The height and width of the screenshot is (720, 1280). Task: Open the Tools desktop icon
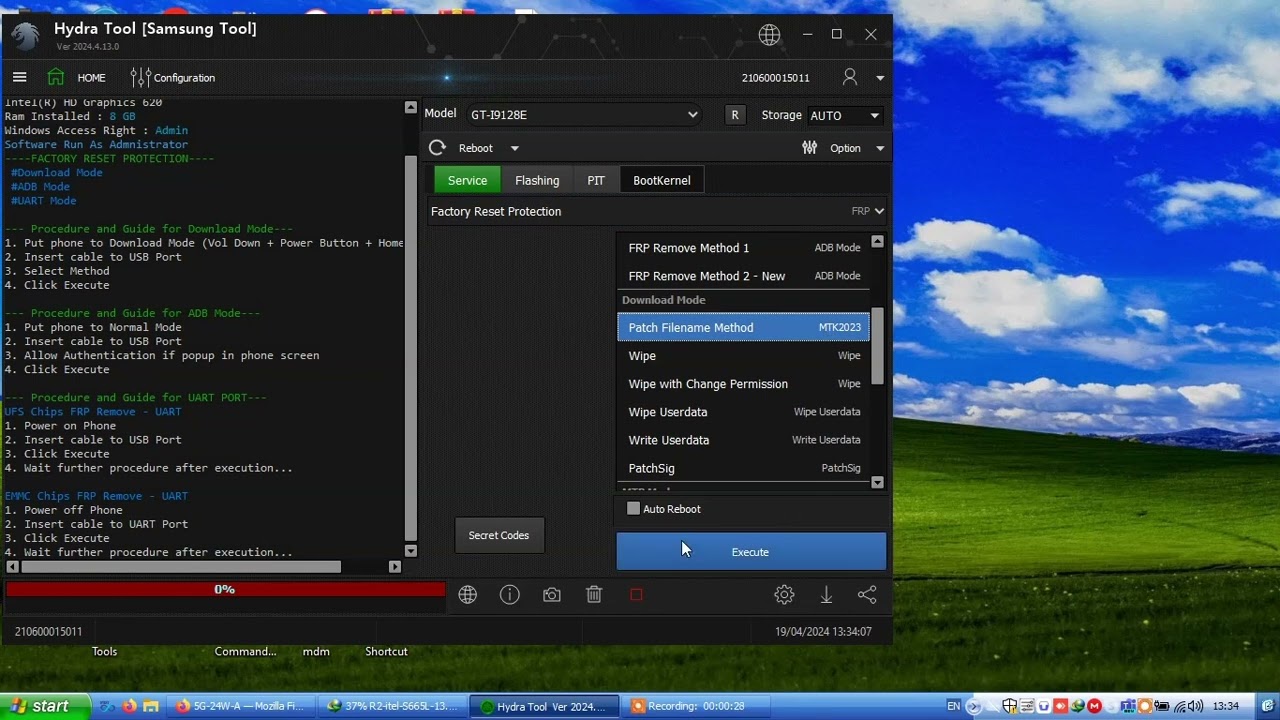click(104, 651)
